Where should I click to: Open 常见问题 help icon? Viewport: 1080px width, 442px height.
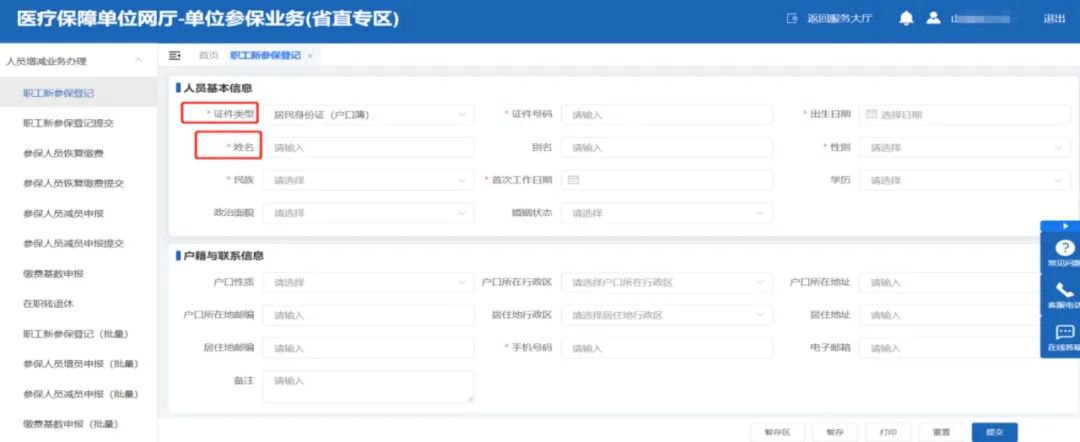pyautogui.click(x=1064, y=248)
